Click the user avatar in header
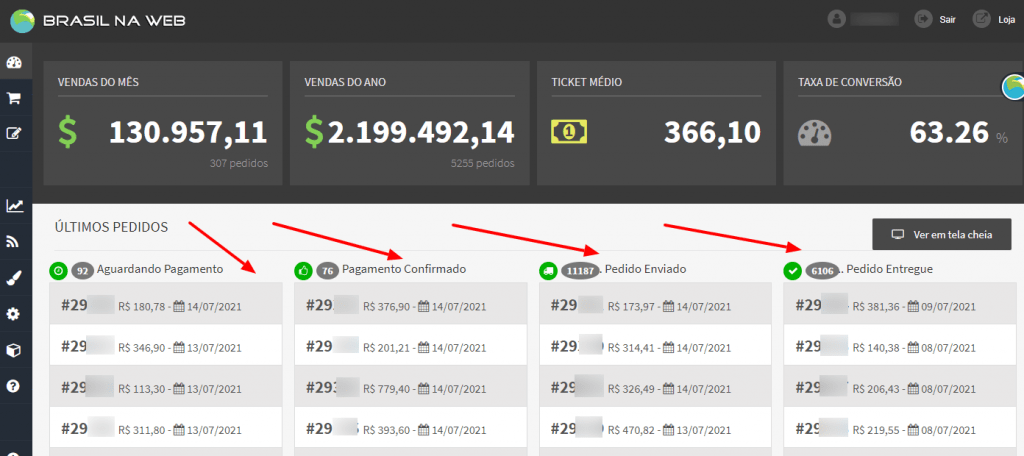1024x456 pixels. tap(837, 19)
